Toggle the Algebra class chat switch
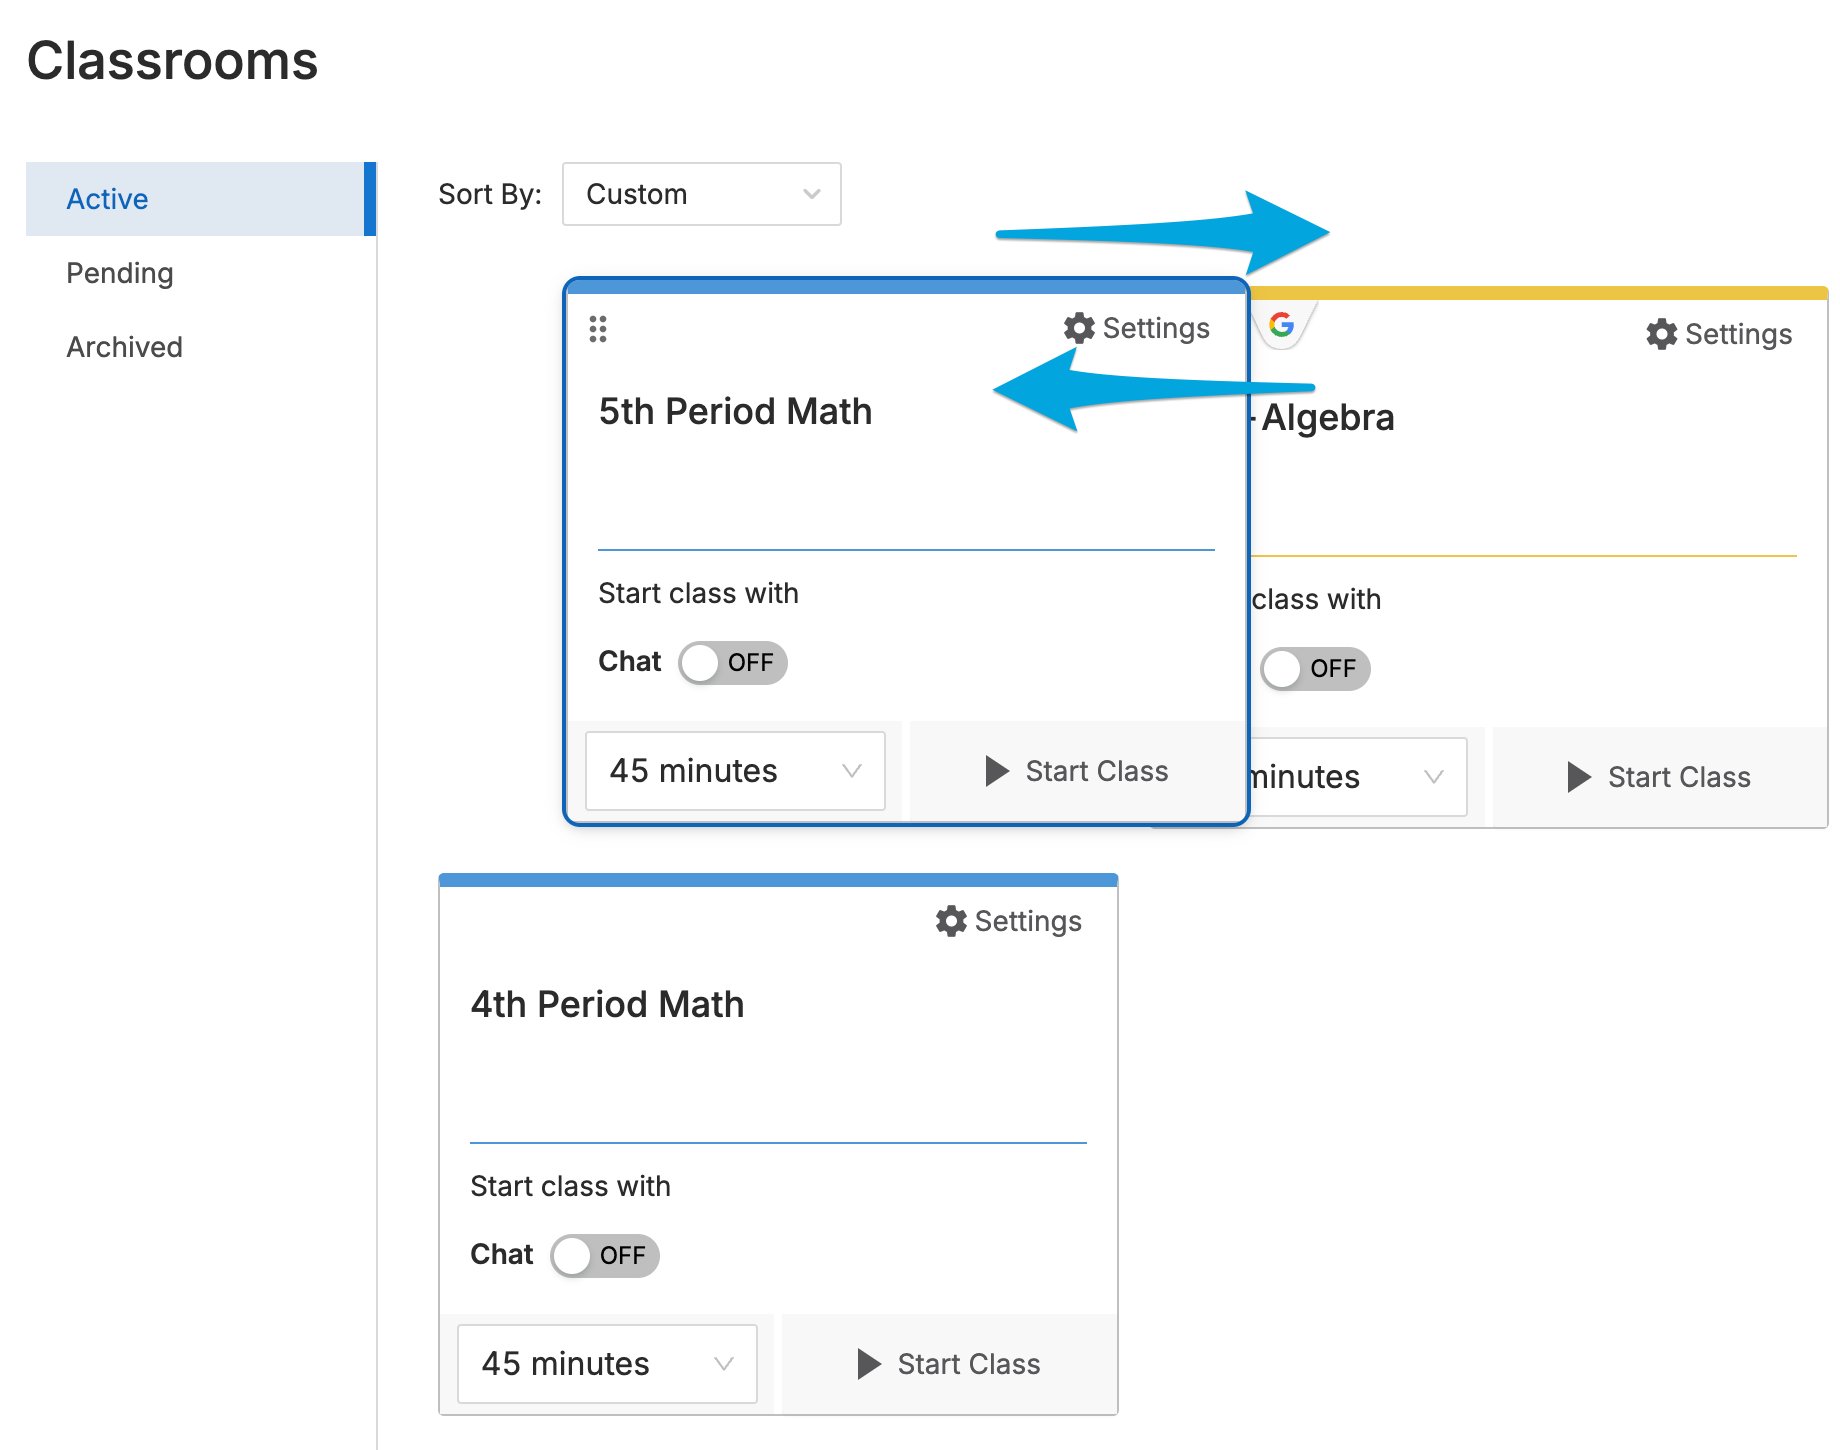Image resolution: width=1840 pixels, height=1450 pixels. [1315, 669]
